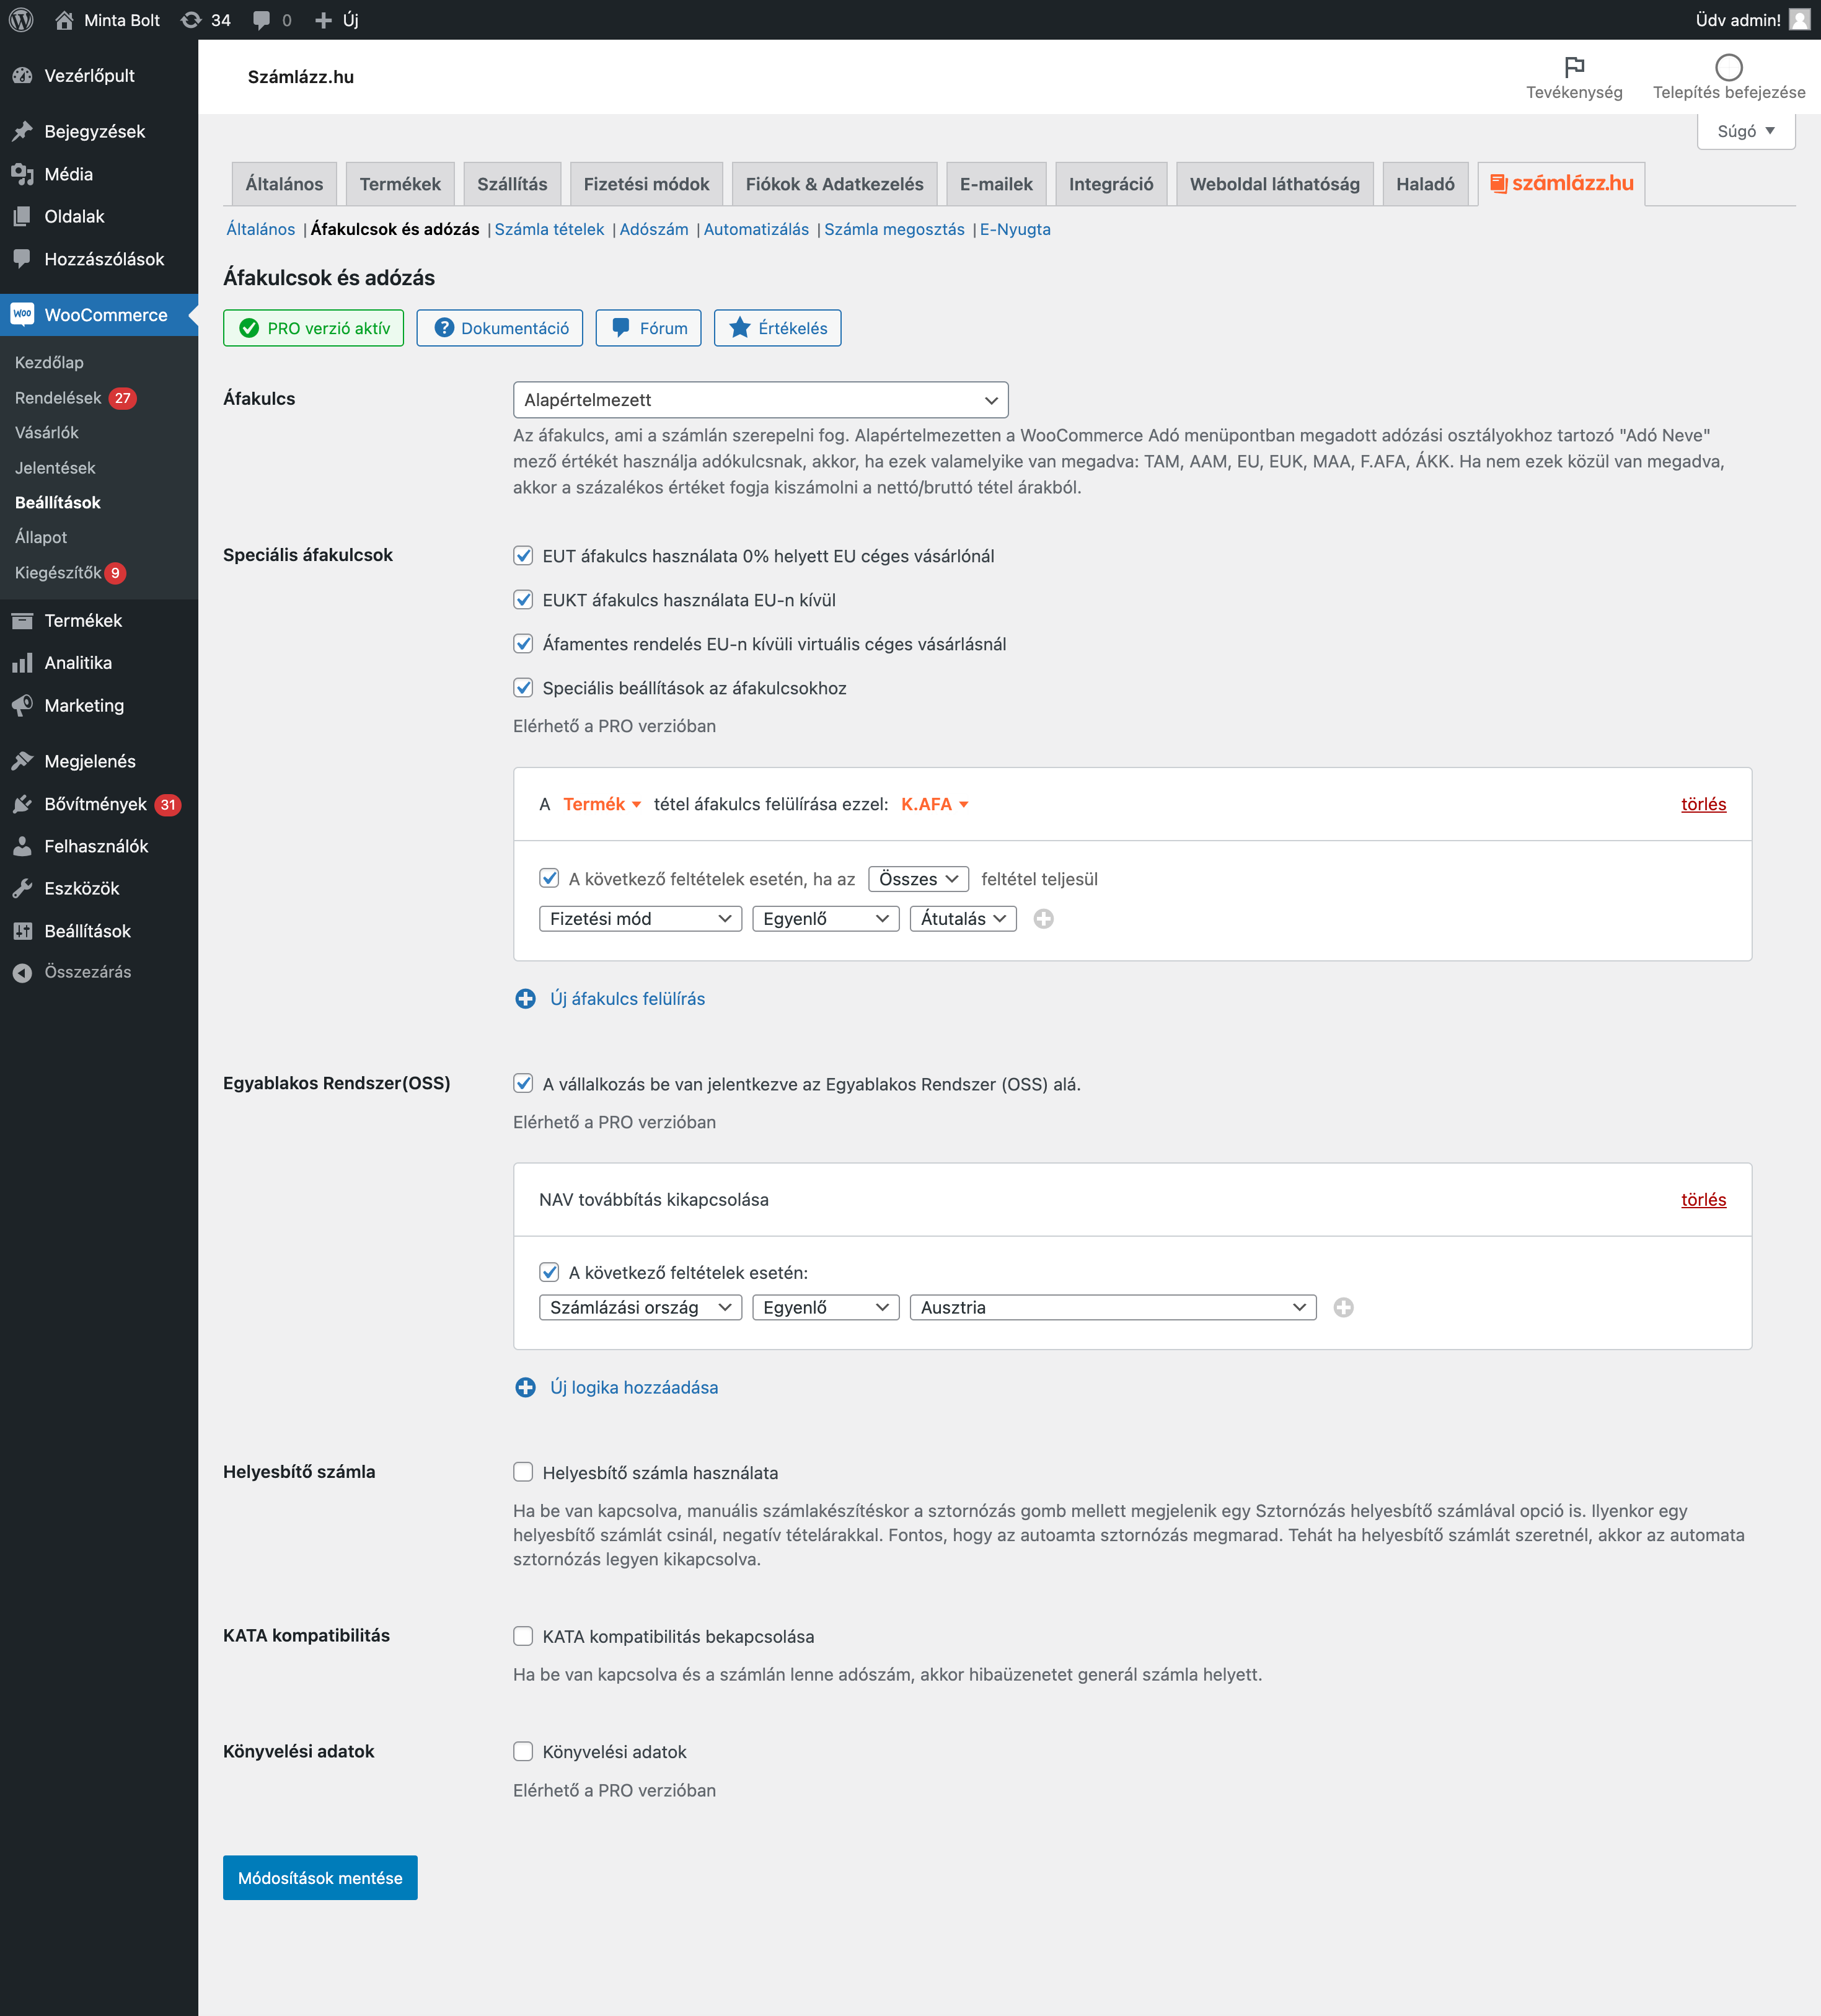Viewport: 1821px width, 2016px height.
Task: Open Rendelések in WooCommerce submenu
Action: click(x=58, y=398)
